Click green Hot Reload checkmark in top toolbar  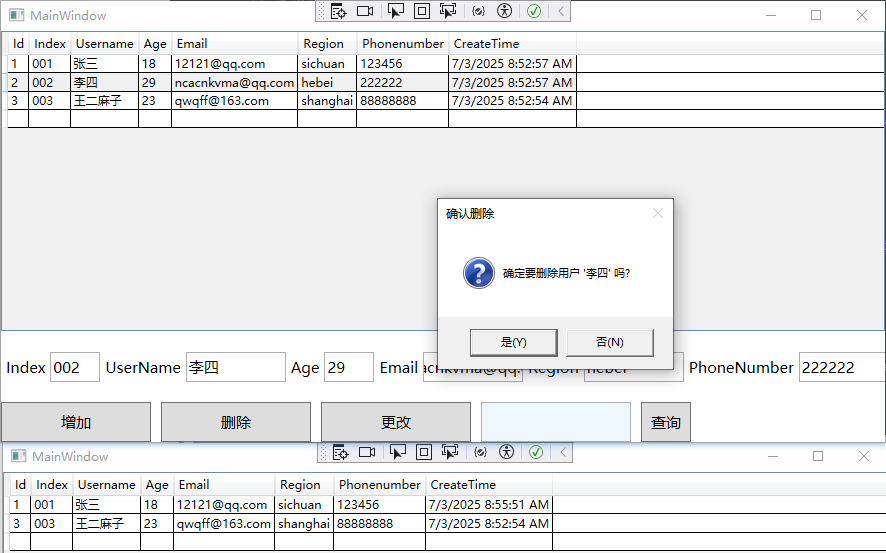534,11
